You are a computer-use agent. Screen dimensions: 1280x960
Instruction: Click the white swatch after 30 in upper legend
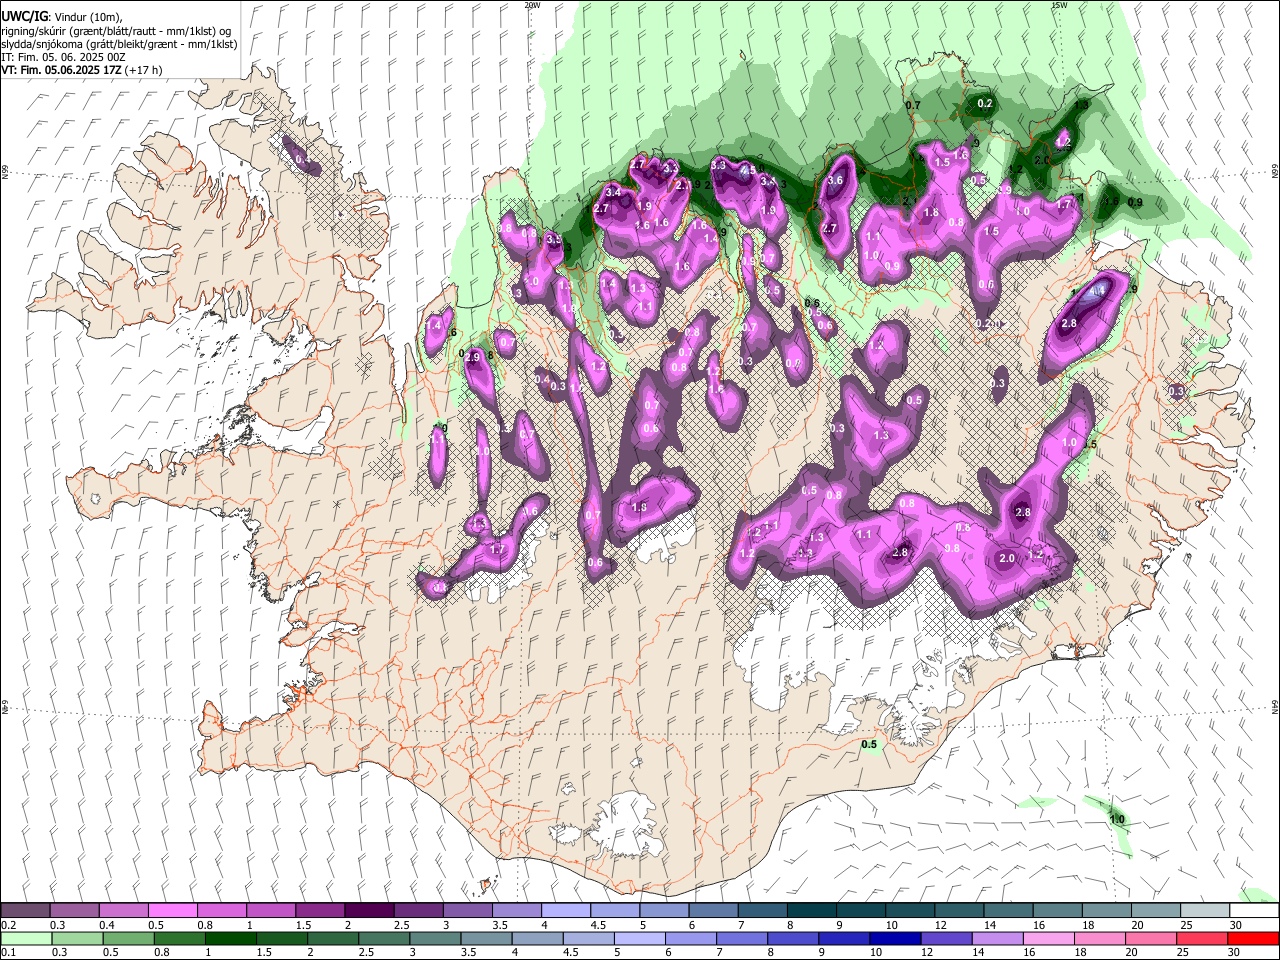coord(1252,910)
